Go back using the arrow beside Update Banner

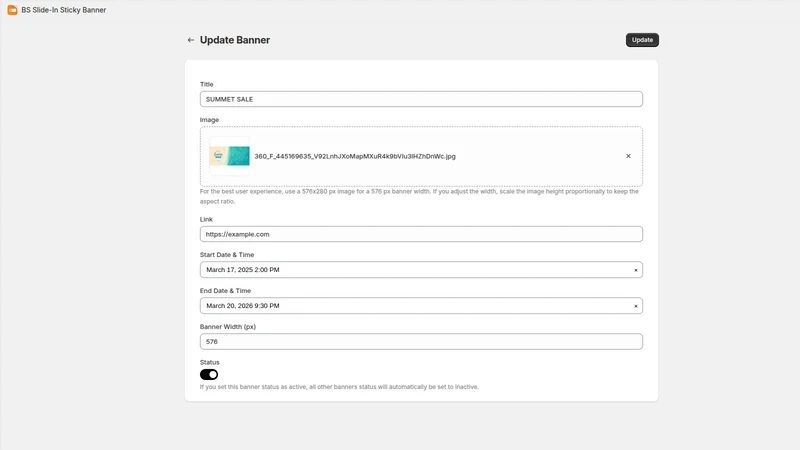[x=191, y=40]
